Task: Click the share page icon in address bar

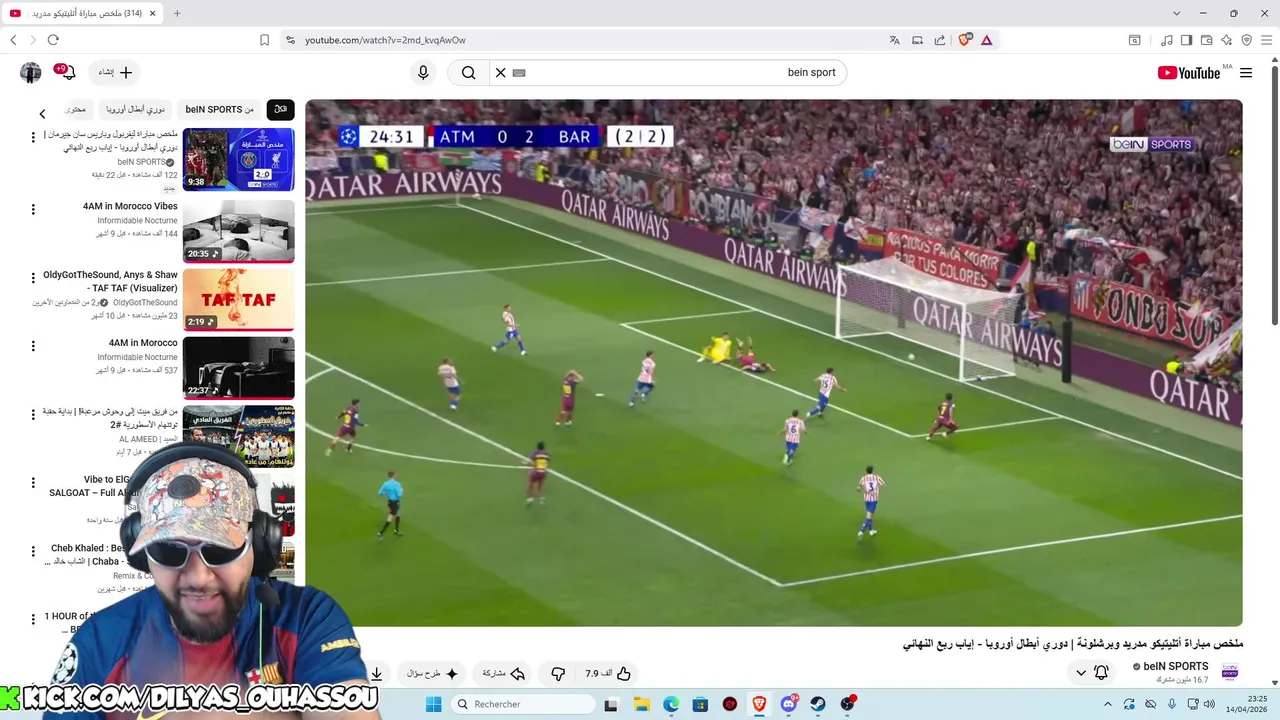Action: click(x=940, y=40)
